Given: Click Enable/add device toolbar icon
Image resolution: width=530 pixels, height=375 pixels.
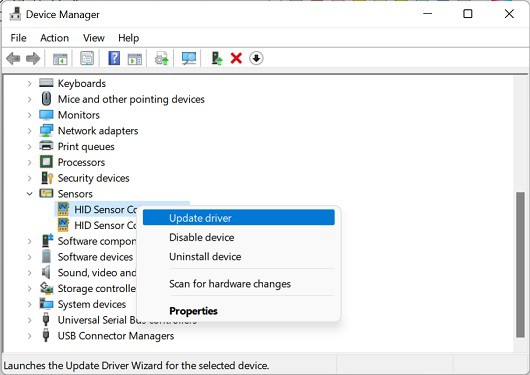Looking at the screenshot, I should 217,58.
